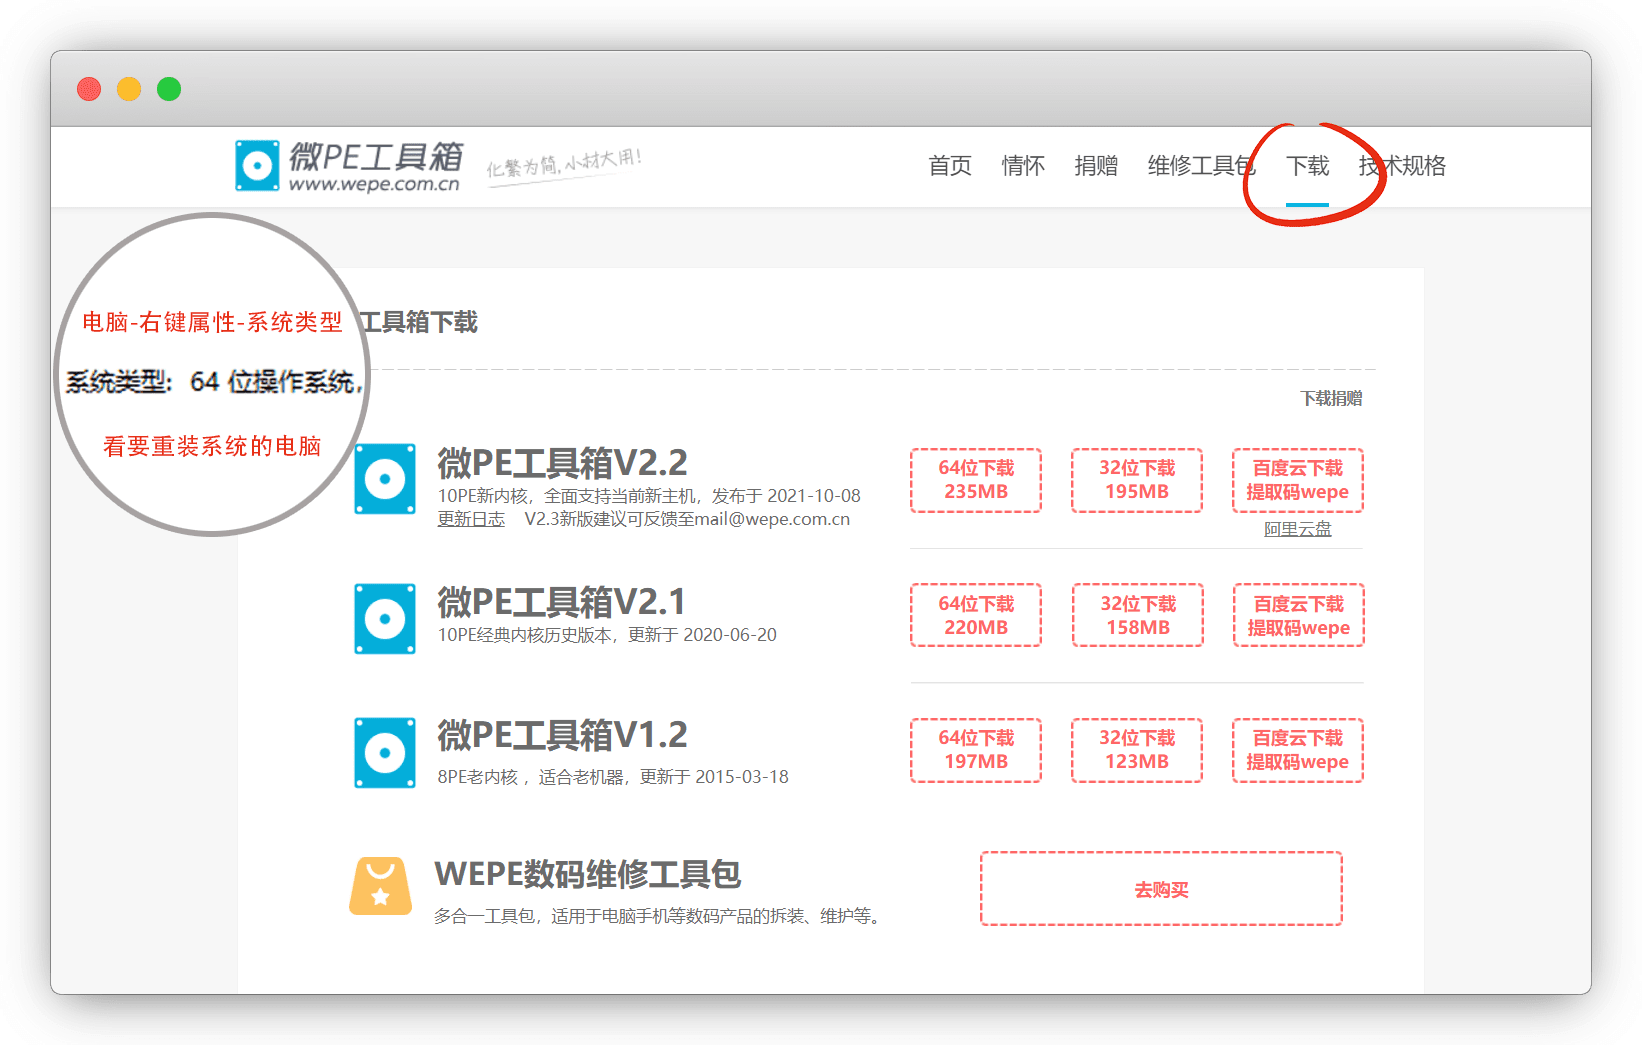Select the 下载 navigation tab
Screen dimensions: 1642x1045
click(1307, 166)
